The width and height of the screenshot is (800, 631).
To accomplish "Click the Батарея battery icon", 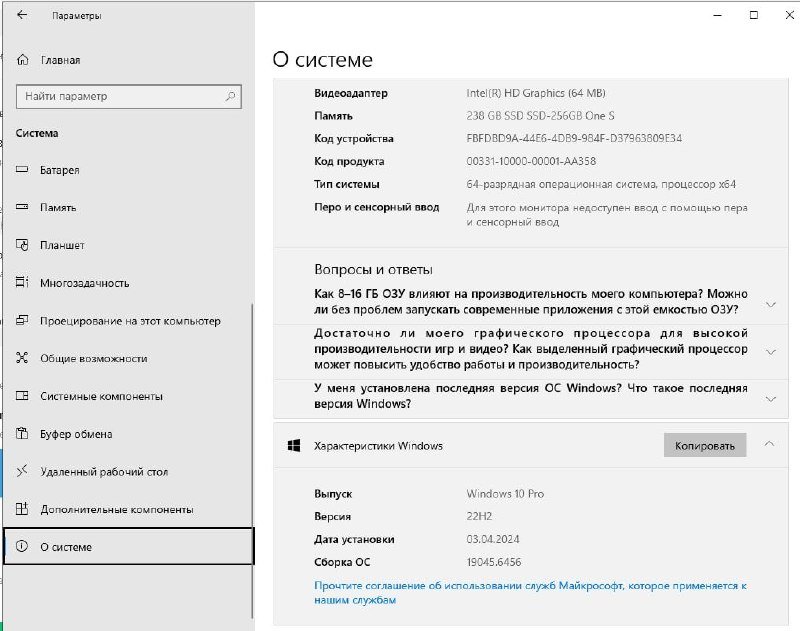I will (22, 169).
